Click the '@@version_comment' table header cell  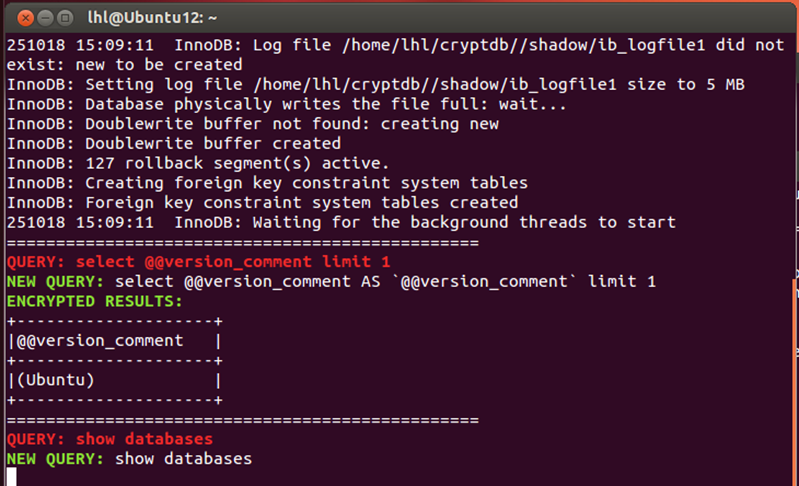pyautogui.click(x=100, y=340)
